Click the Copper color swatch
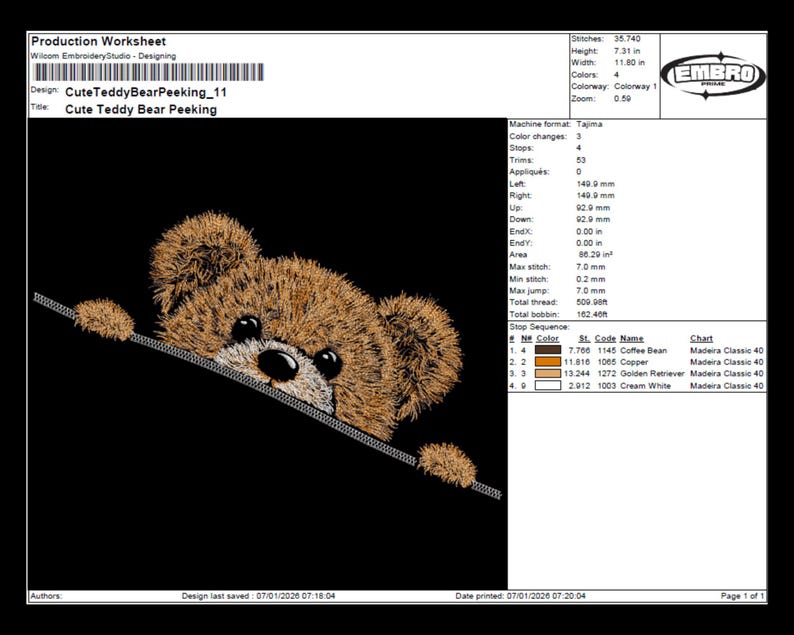Viewport: 794px width, 635px height. (548, 362)
